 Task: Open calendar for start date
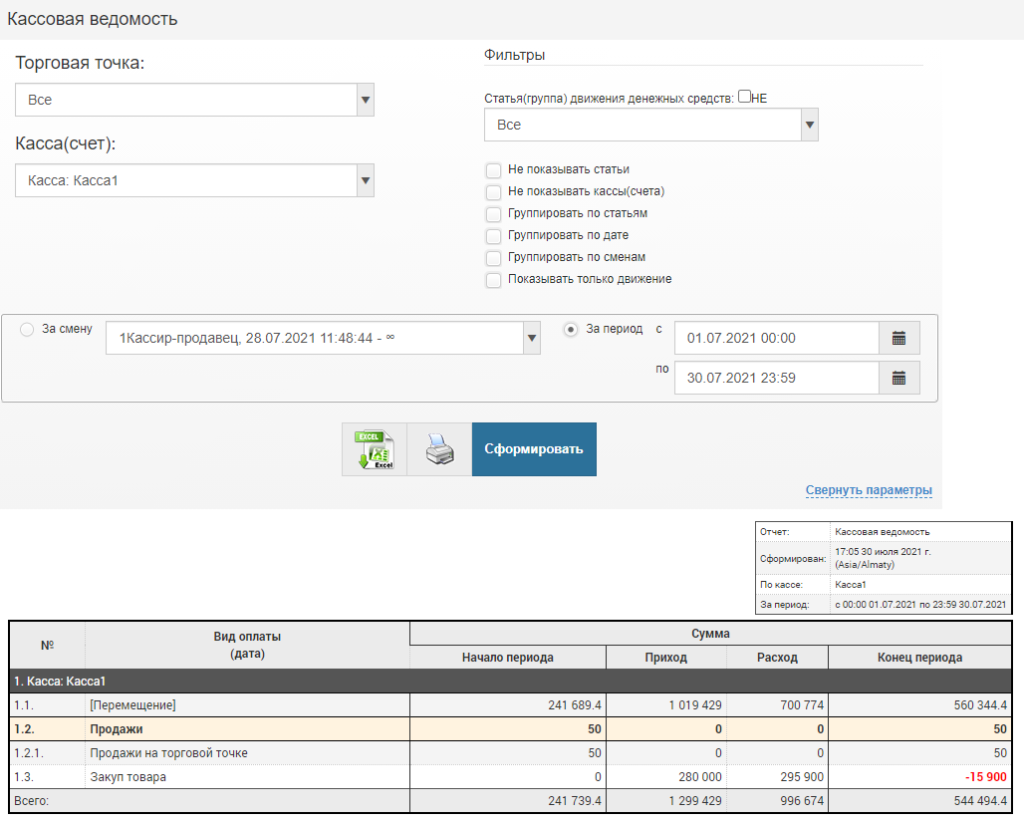point(898,338)
